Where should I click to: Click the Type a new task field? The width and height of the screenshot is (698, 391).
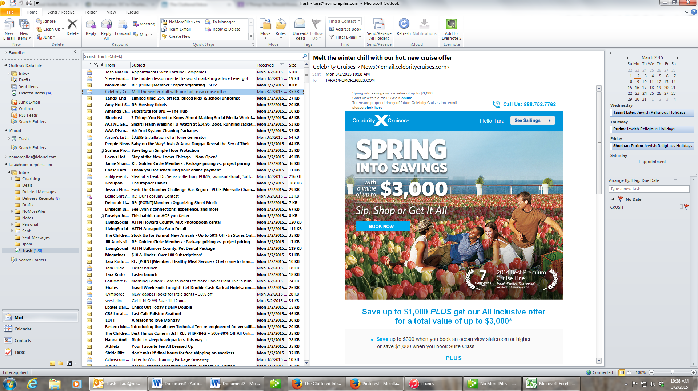coord(649,189)
